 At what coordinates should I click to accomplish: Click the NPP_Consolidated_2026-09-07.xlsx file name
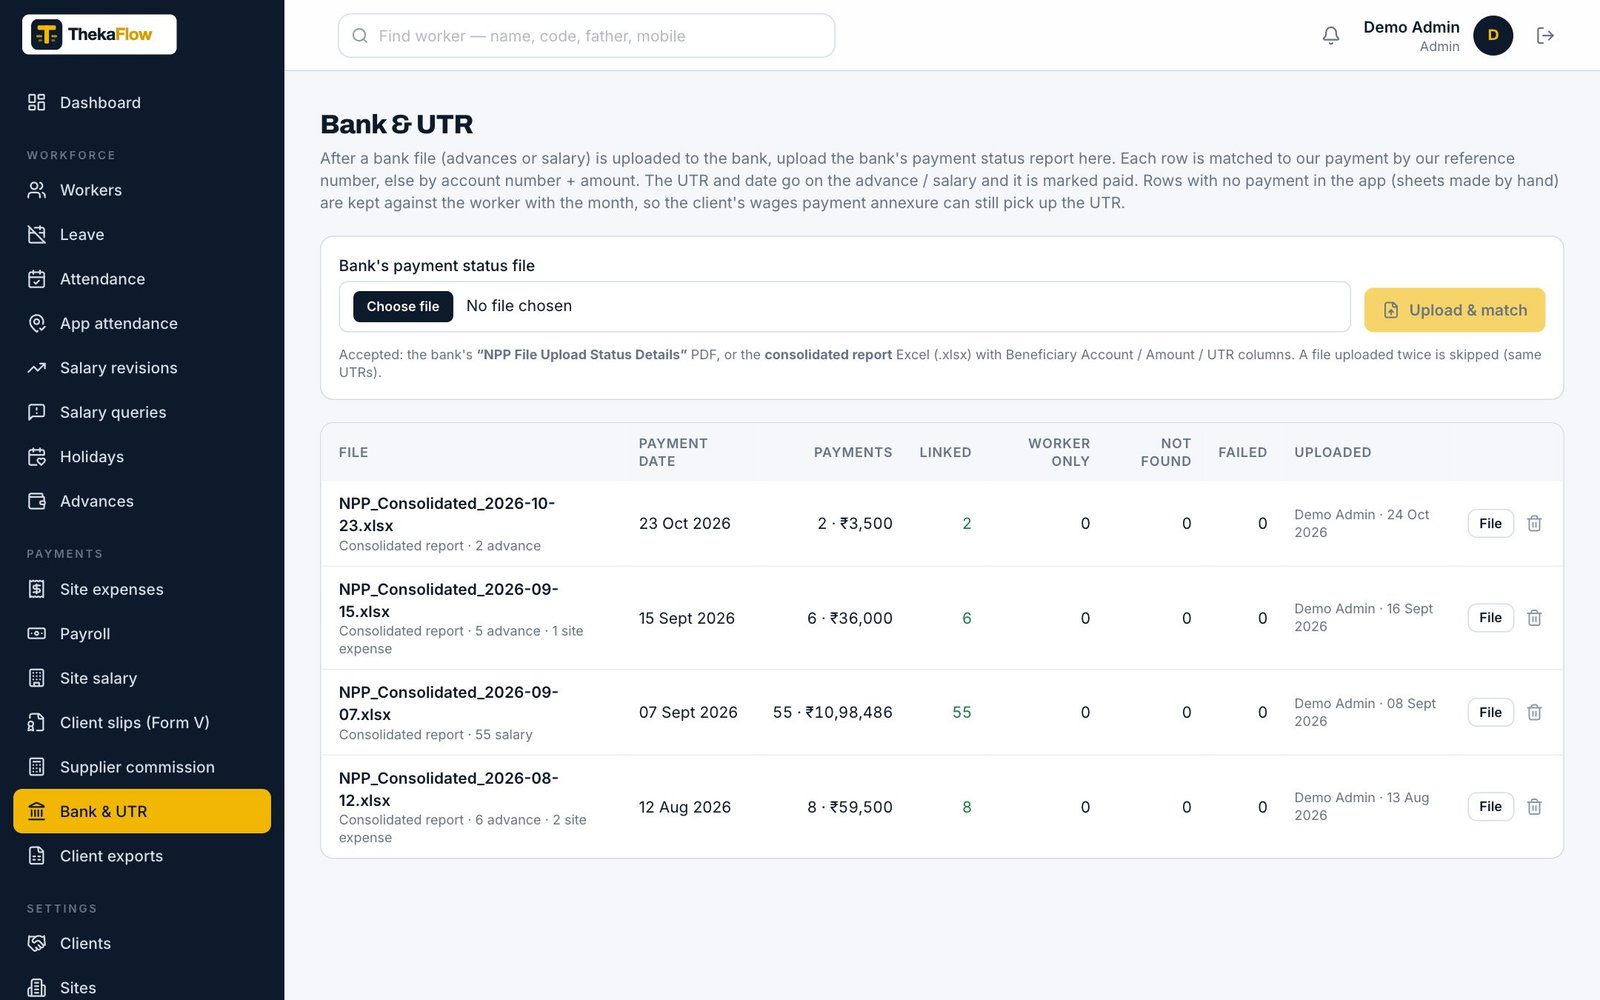click(x=449, y=703)
